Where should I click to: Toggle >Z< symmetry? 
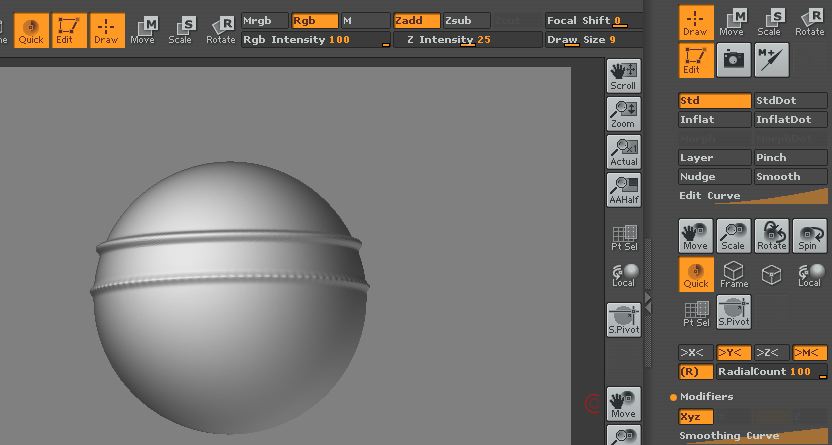[772, 353]
